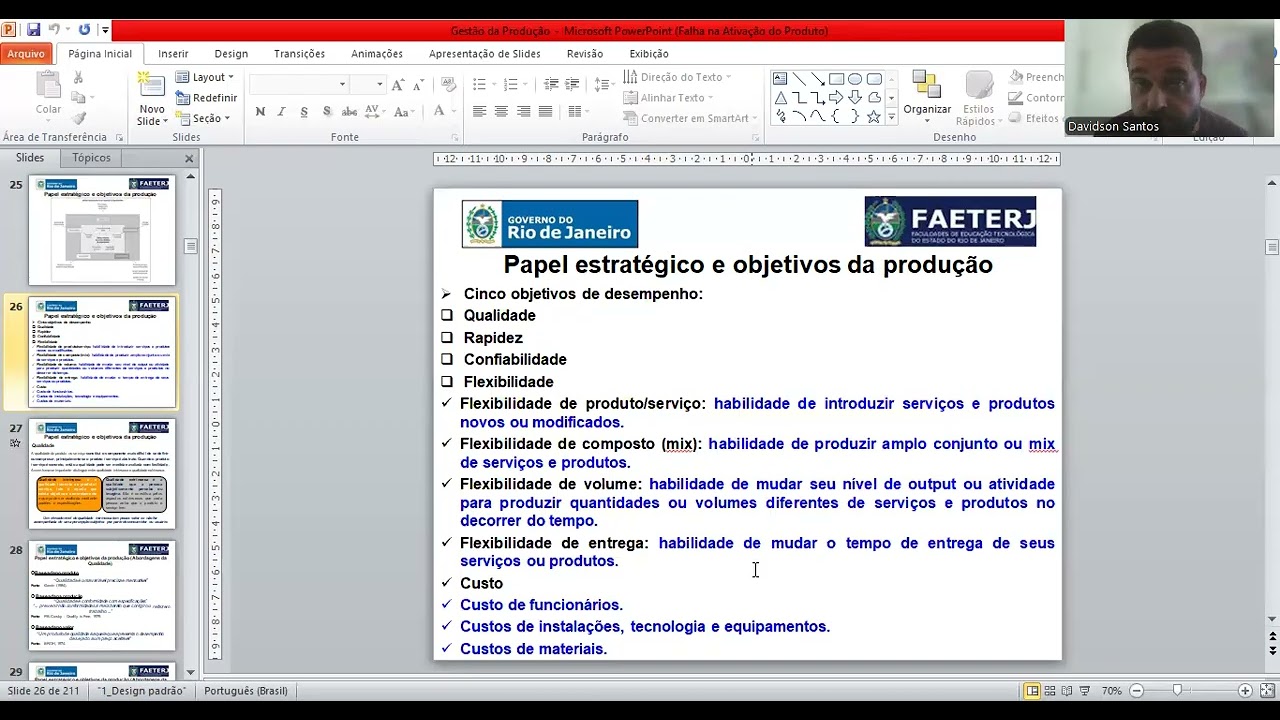Open the Exibição ribbon tab
The height and width of the screenshot is (720, 1280).
pos(649,54)
